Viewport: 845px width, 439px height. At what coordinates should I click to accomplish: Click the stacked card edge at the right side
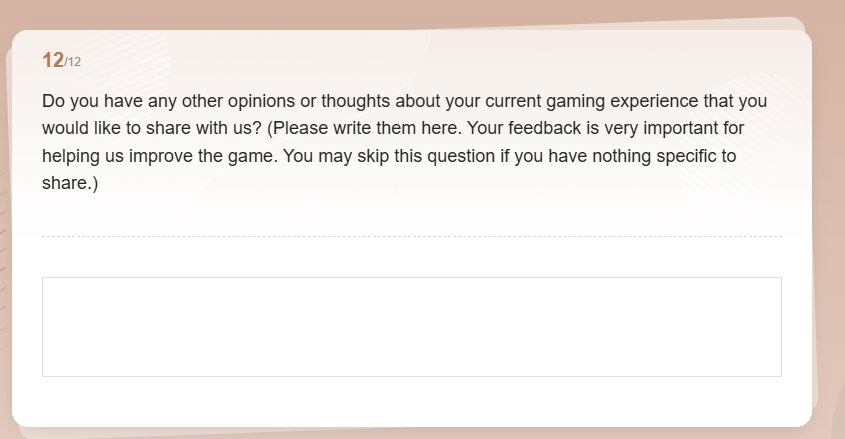815,215
